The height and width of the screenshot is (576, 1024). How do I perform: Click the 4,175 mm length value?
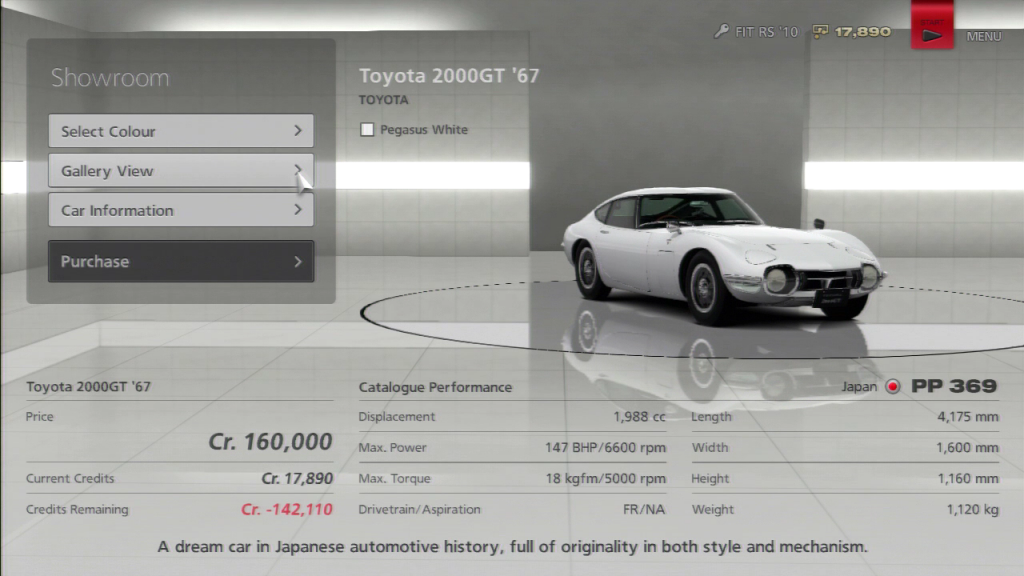pyautogui.click(x=968, y=417)
